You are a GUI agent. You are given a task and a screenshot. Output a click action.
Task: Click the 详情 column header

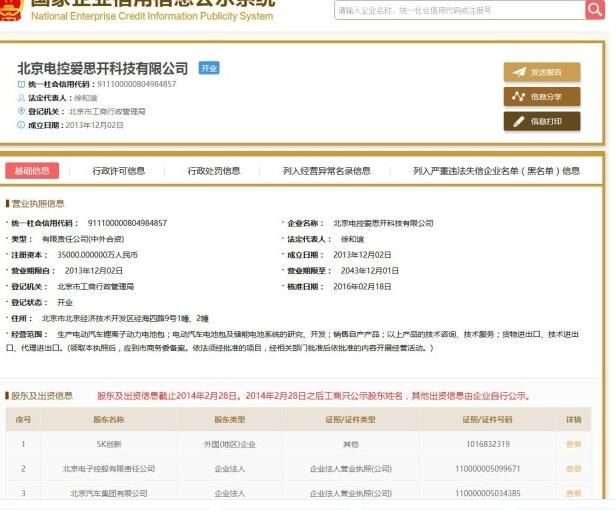tap(574, 419)
